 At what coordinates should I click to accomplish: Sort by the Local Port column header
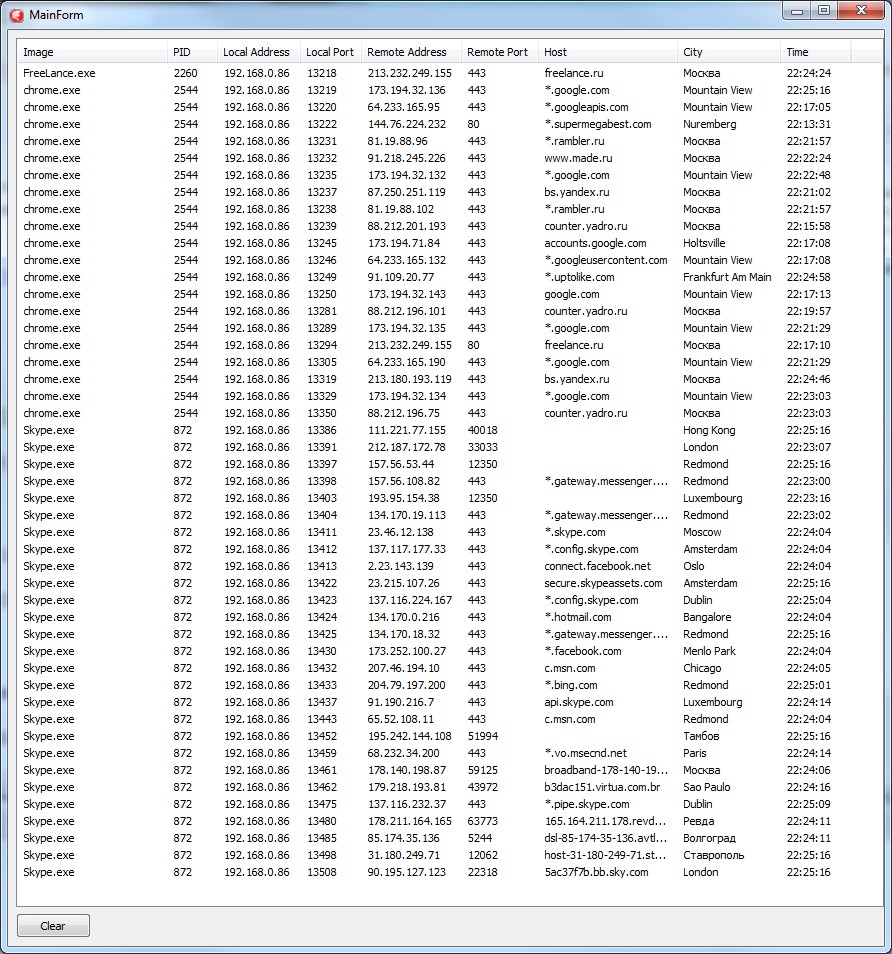(x=331, y=52)
